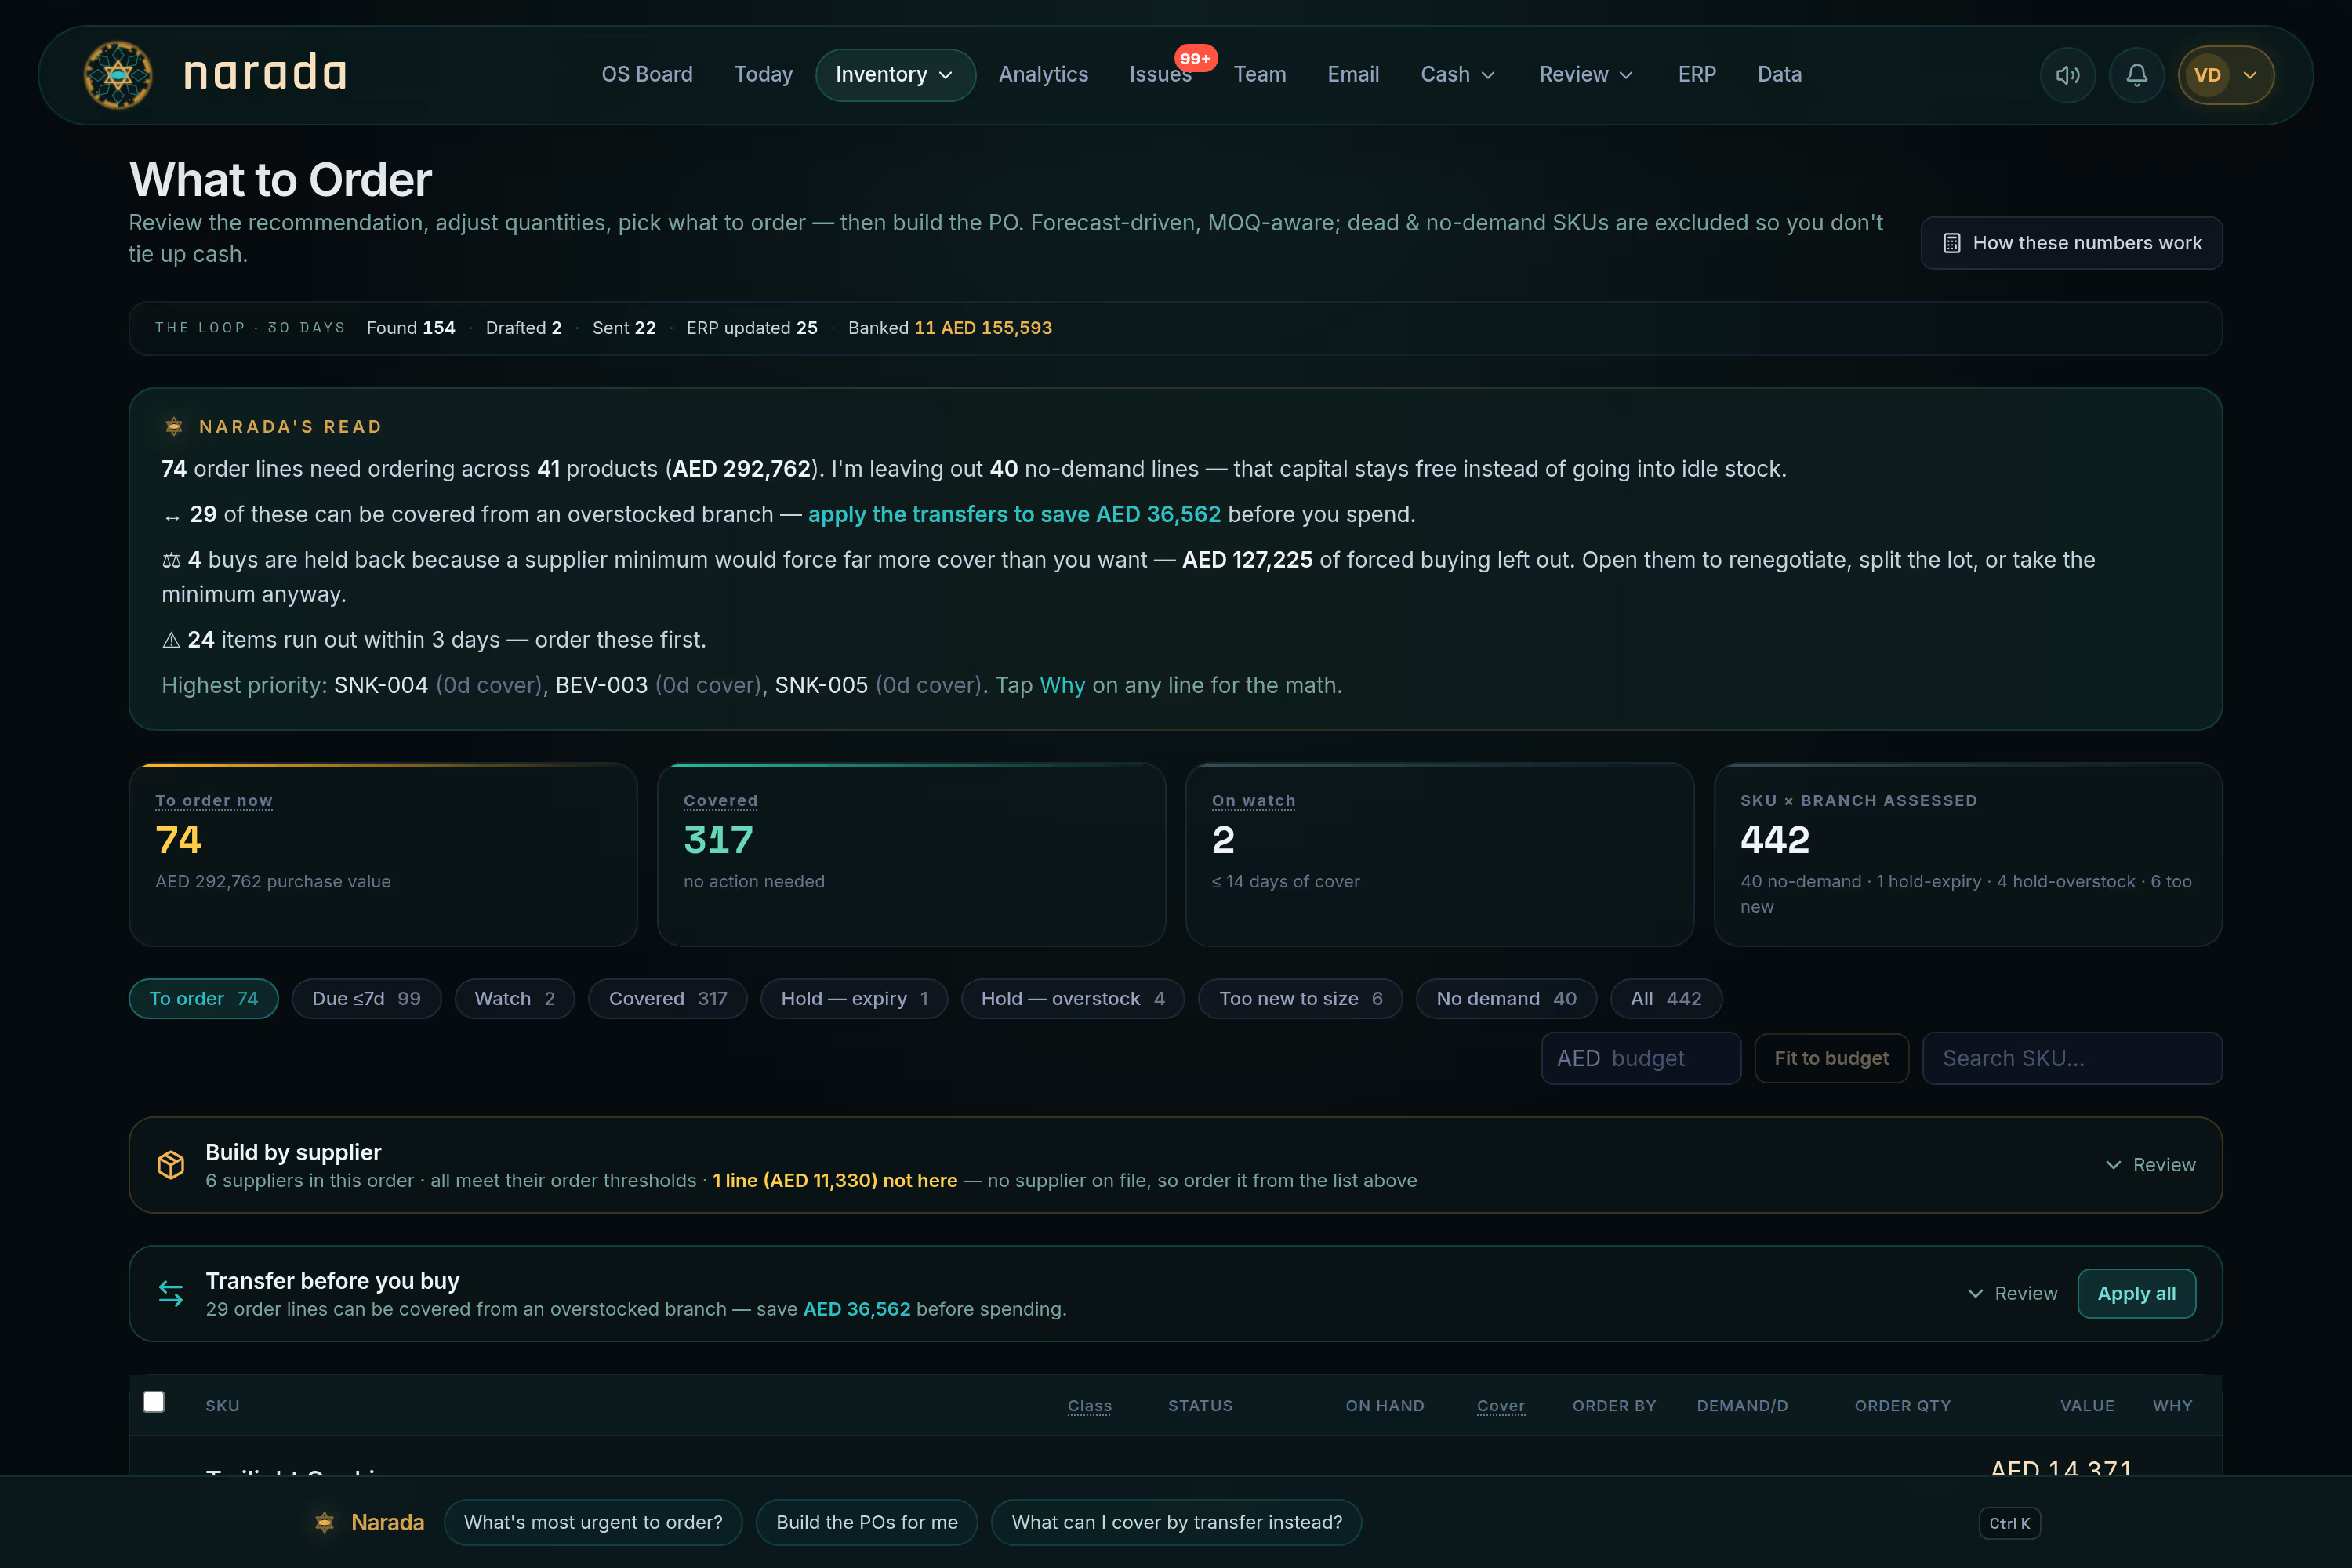
Task: Check the select-all SKU checkbox
Action: click(153, 1402)
